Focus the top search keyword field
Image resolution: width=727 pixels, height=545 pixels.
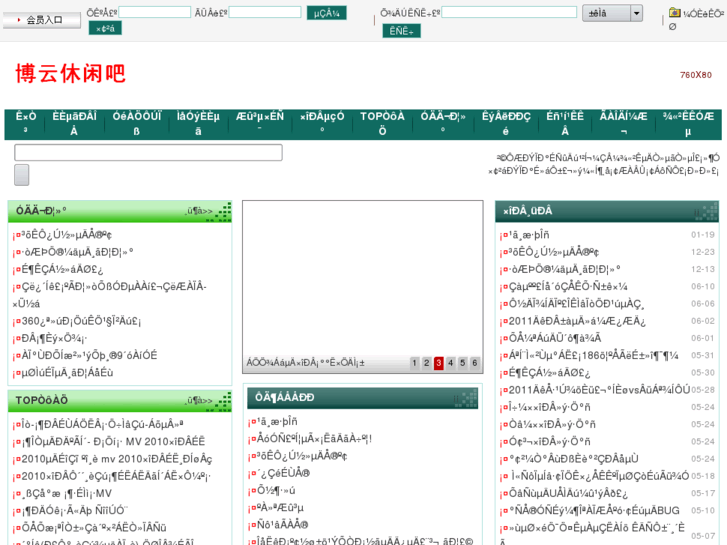pos(509,13)
